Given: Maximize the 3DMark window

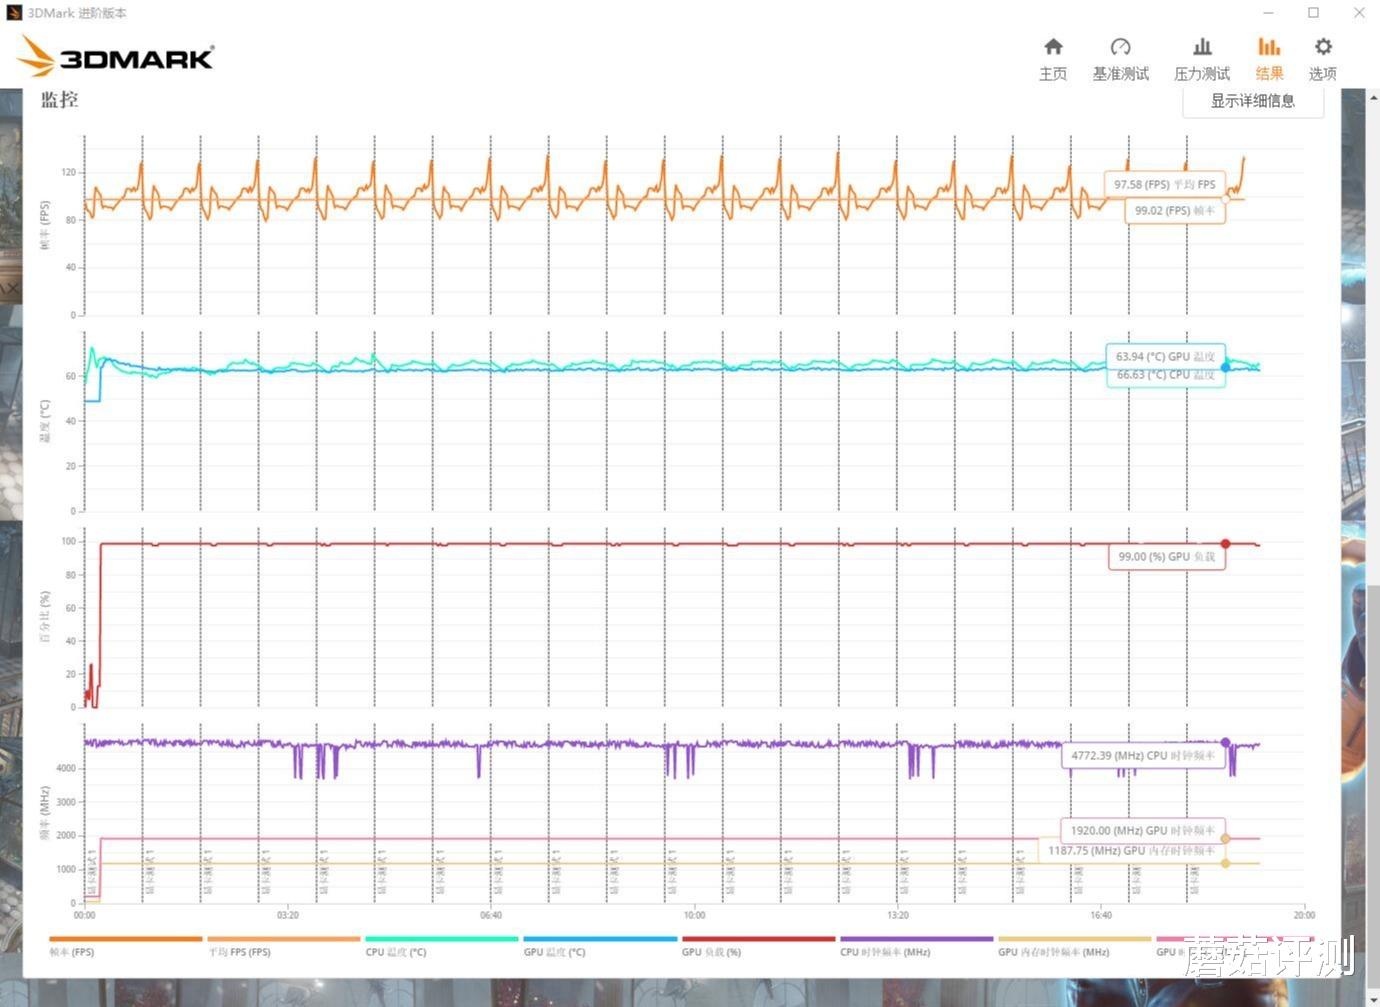Looking at the screenshot, I should [1314, 13].
